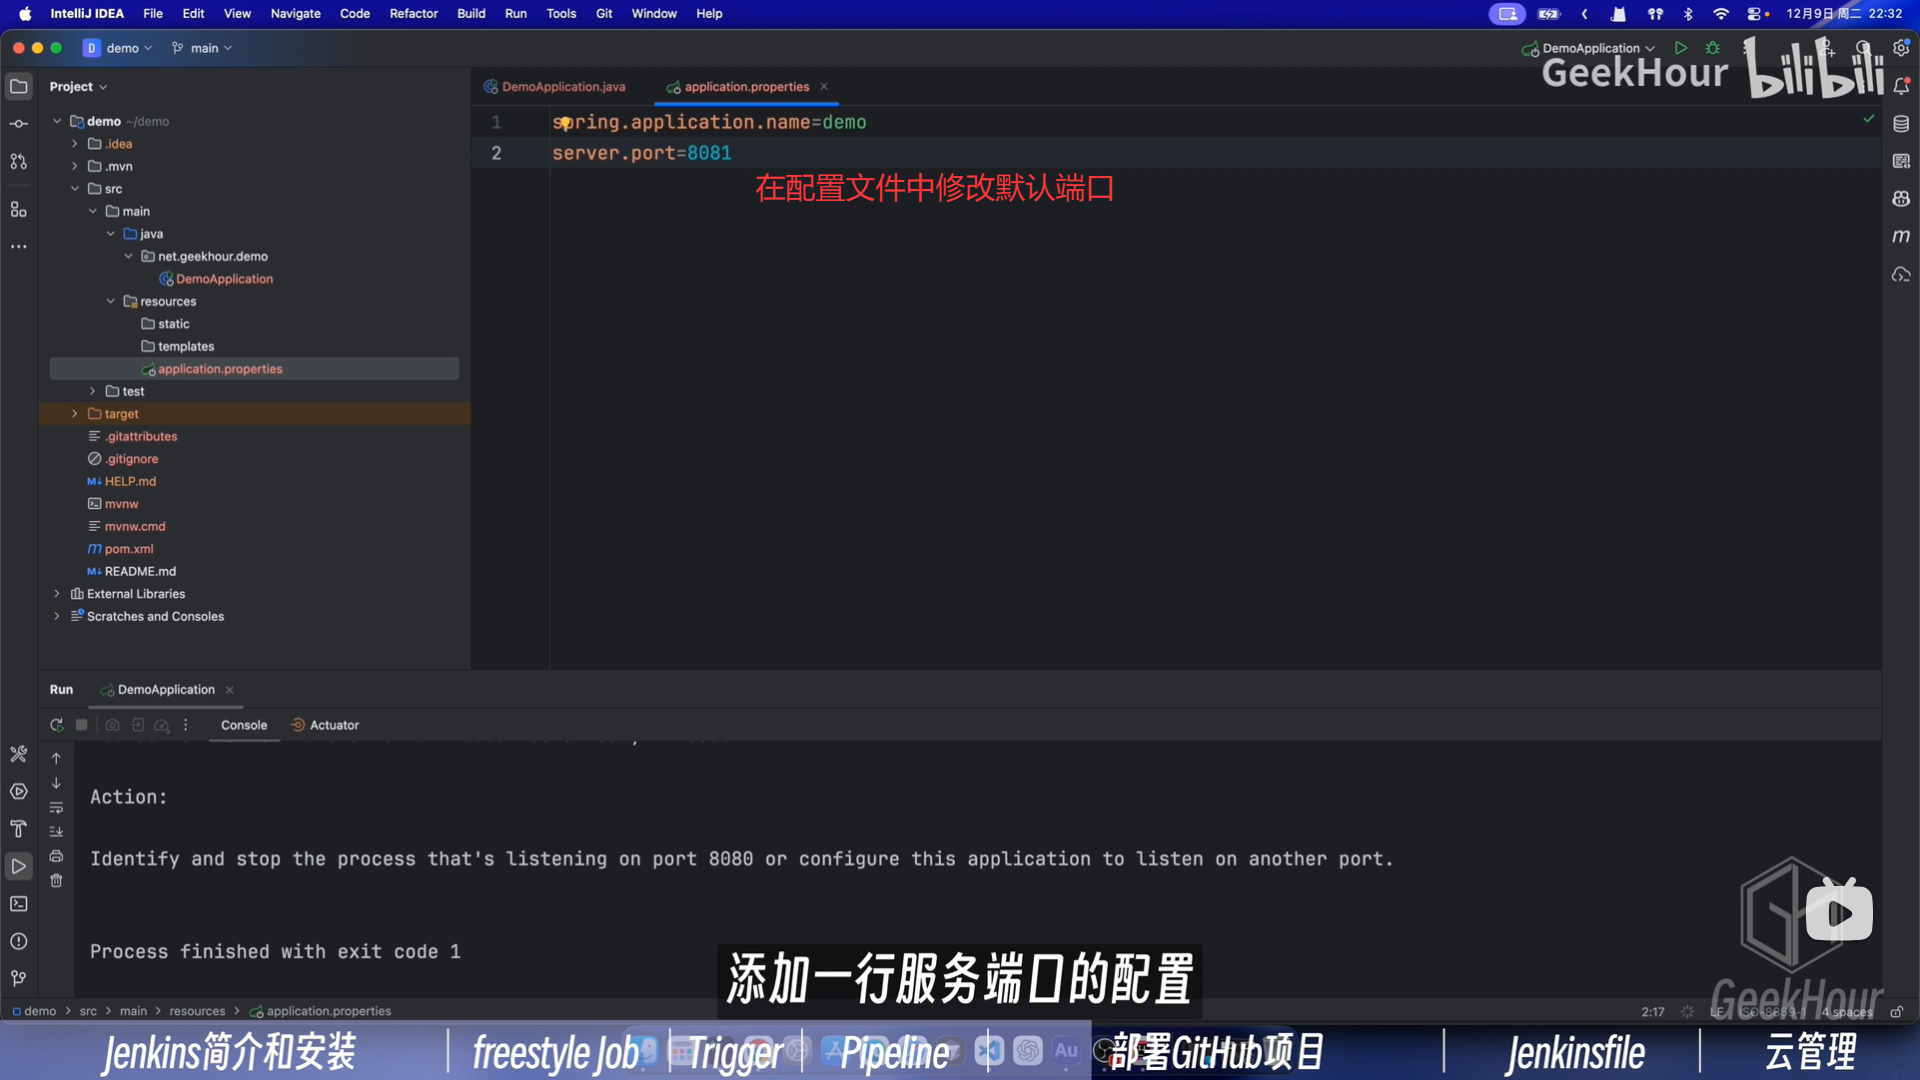
Task: Expand the External Libraries node
Action: 57,594
